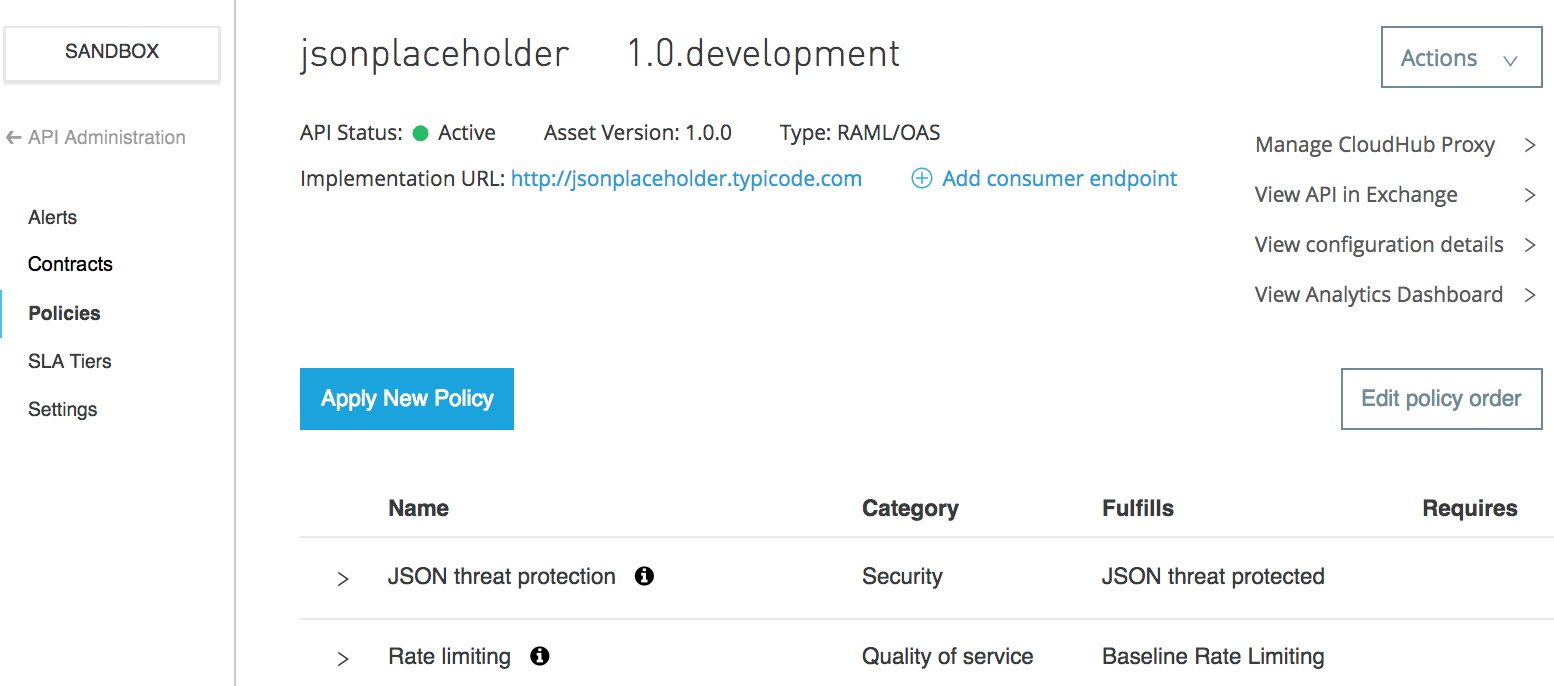Open the Actions dropdown menu
1554x686 pixels.
[x=1460, y=58]
